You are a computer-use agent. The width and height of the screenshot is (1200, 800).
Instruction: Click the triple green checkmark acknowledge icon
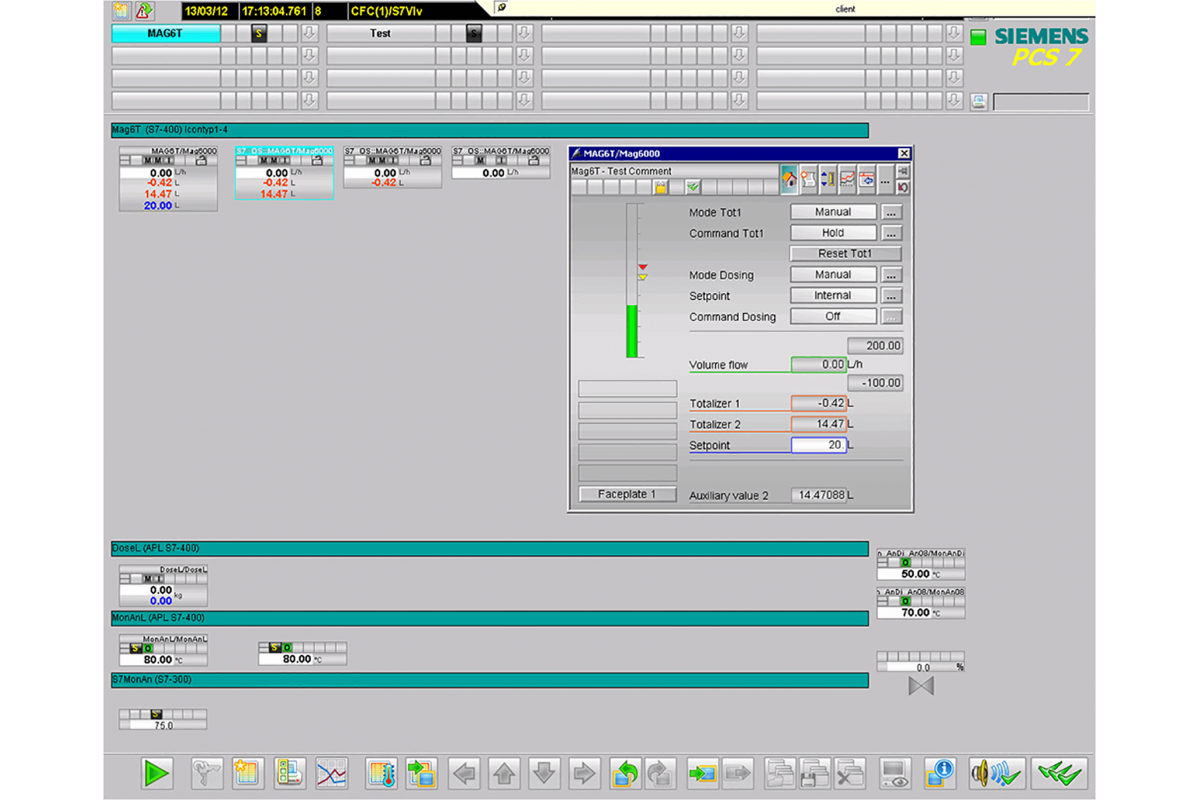coord(1059,773)
